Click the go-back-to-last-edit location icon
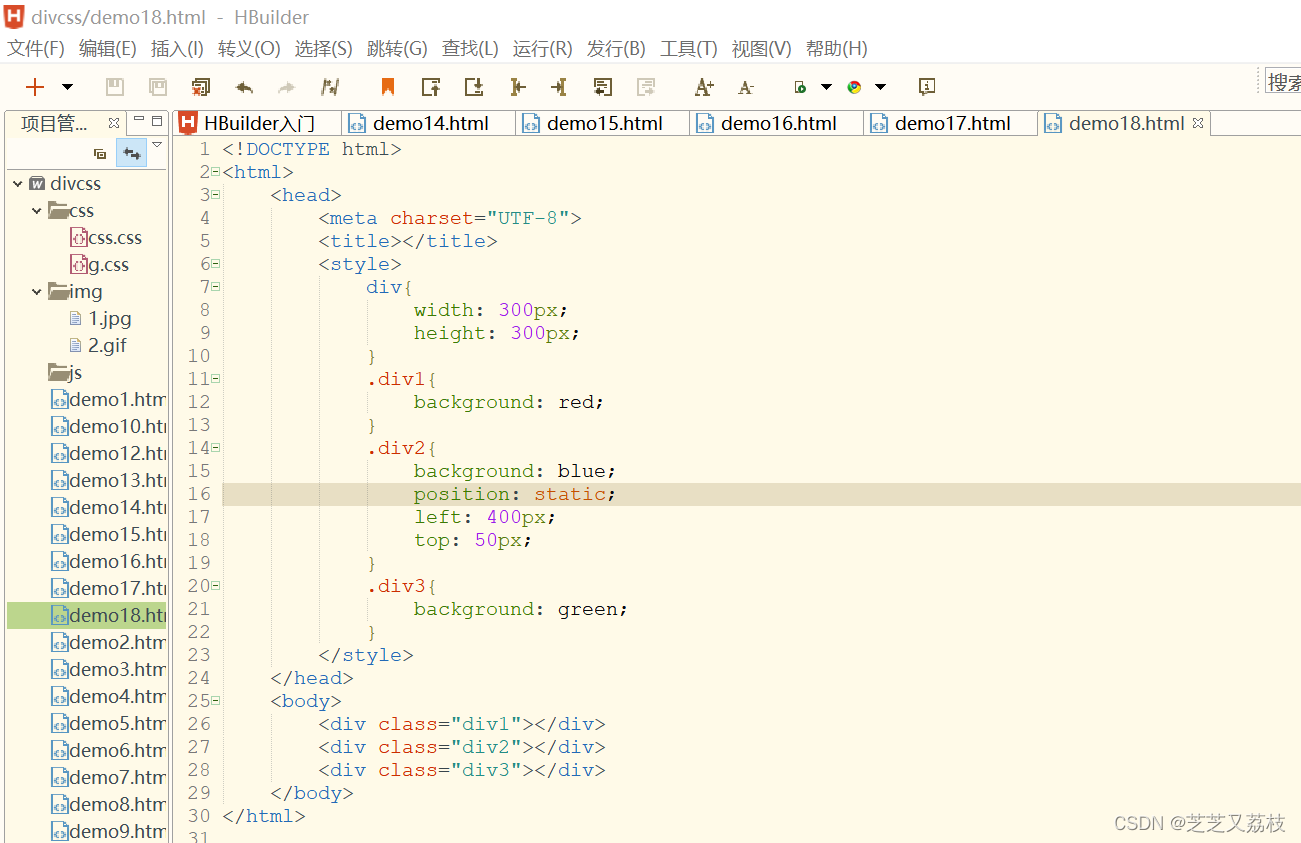 (x=602, y=87)
